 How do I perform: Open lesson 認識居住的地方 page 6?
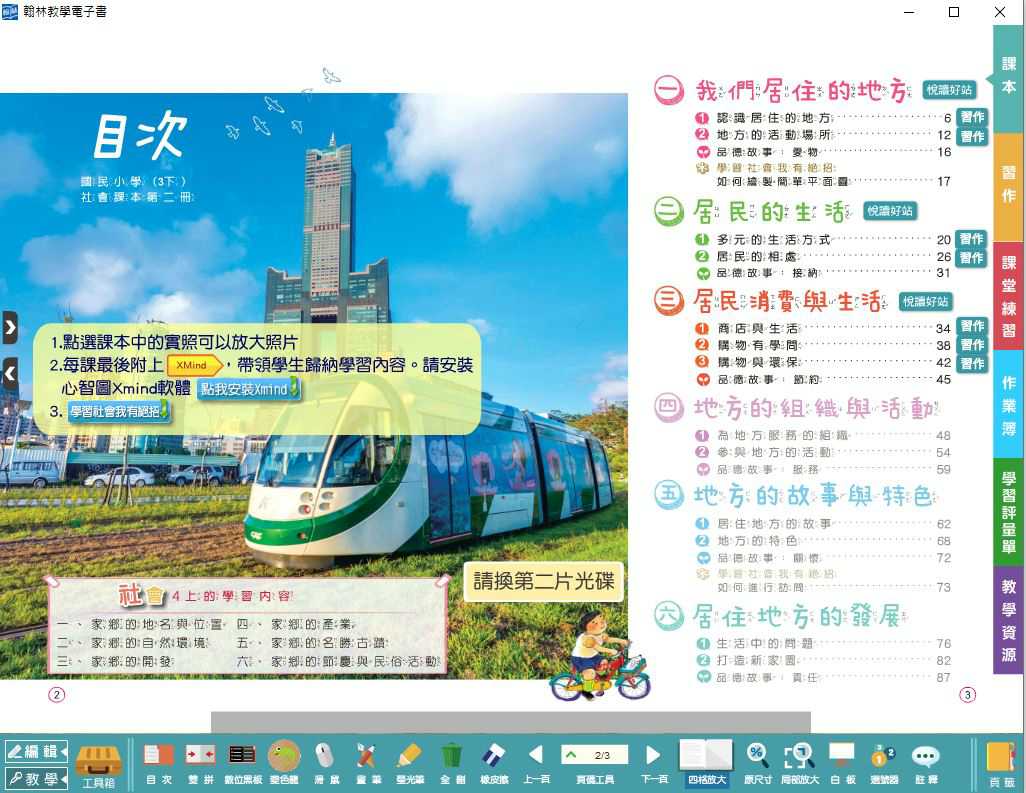(823, 118)
